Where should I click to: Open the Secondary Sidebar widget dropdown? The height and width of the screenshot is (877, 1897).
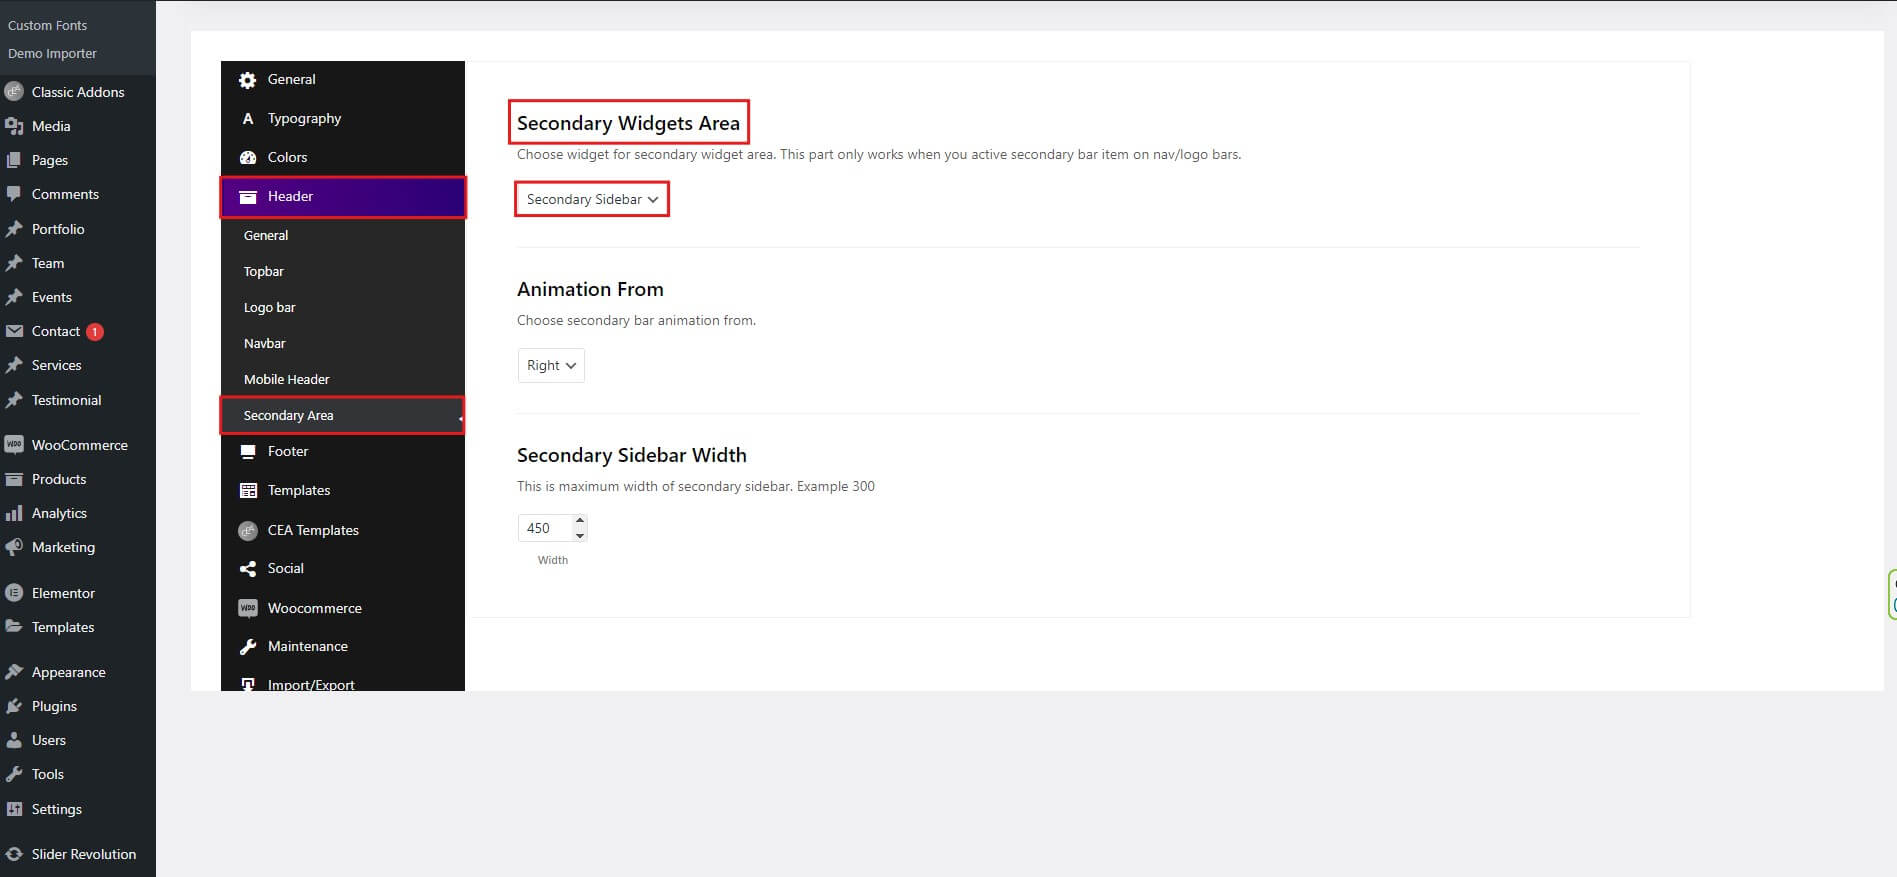tap(591, 199)
